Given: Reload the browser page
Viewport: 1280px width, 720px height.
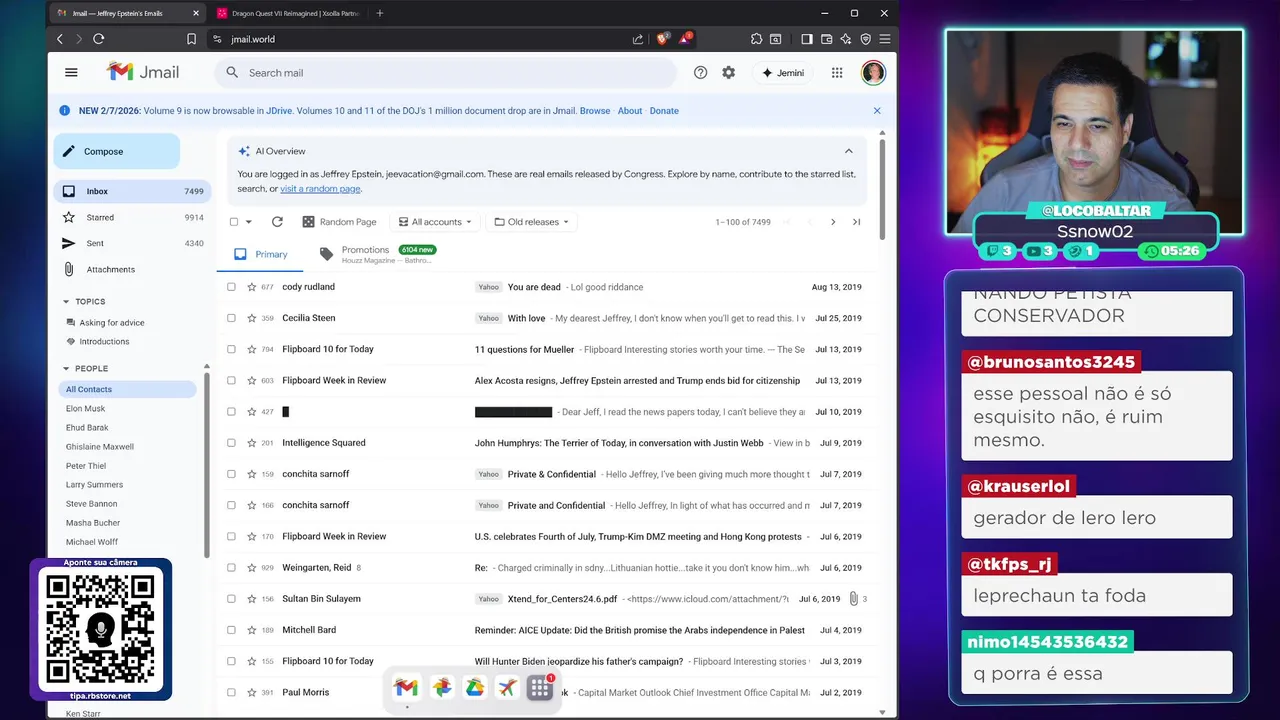Looking at the screenshot, I should tap(98, 39).
